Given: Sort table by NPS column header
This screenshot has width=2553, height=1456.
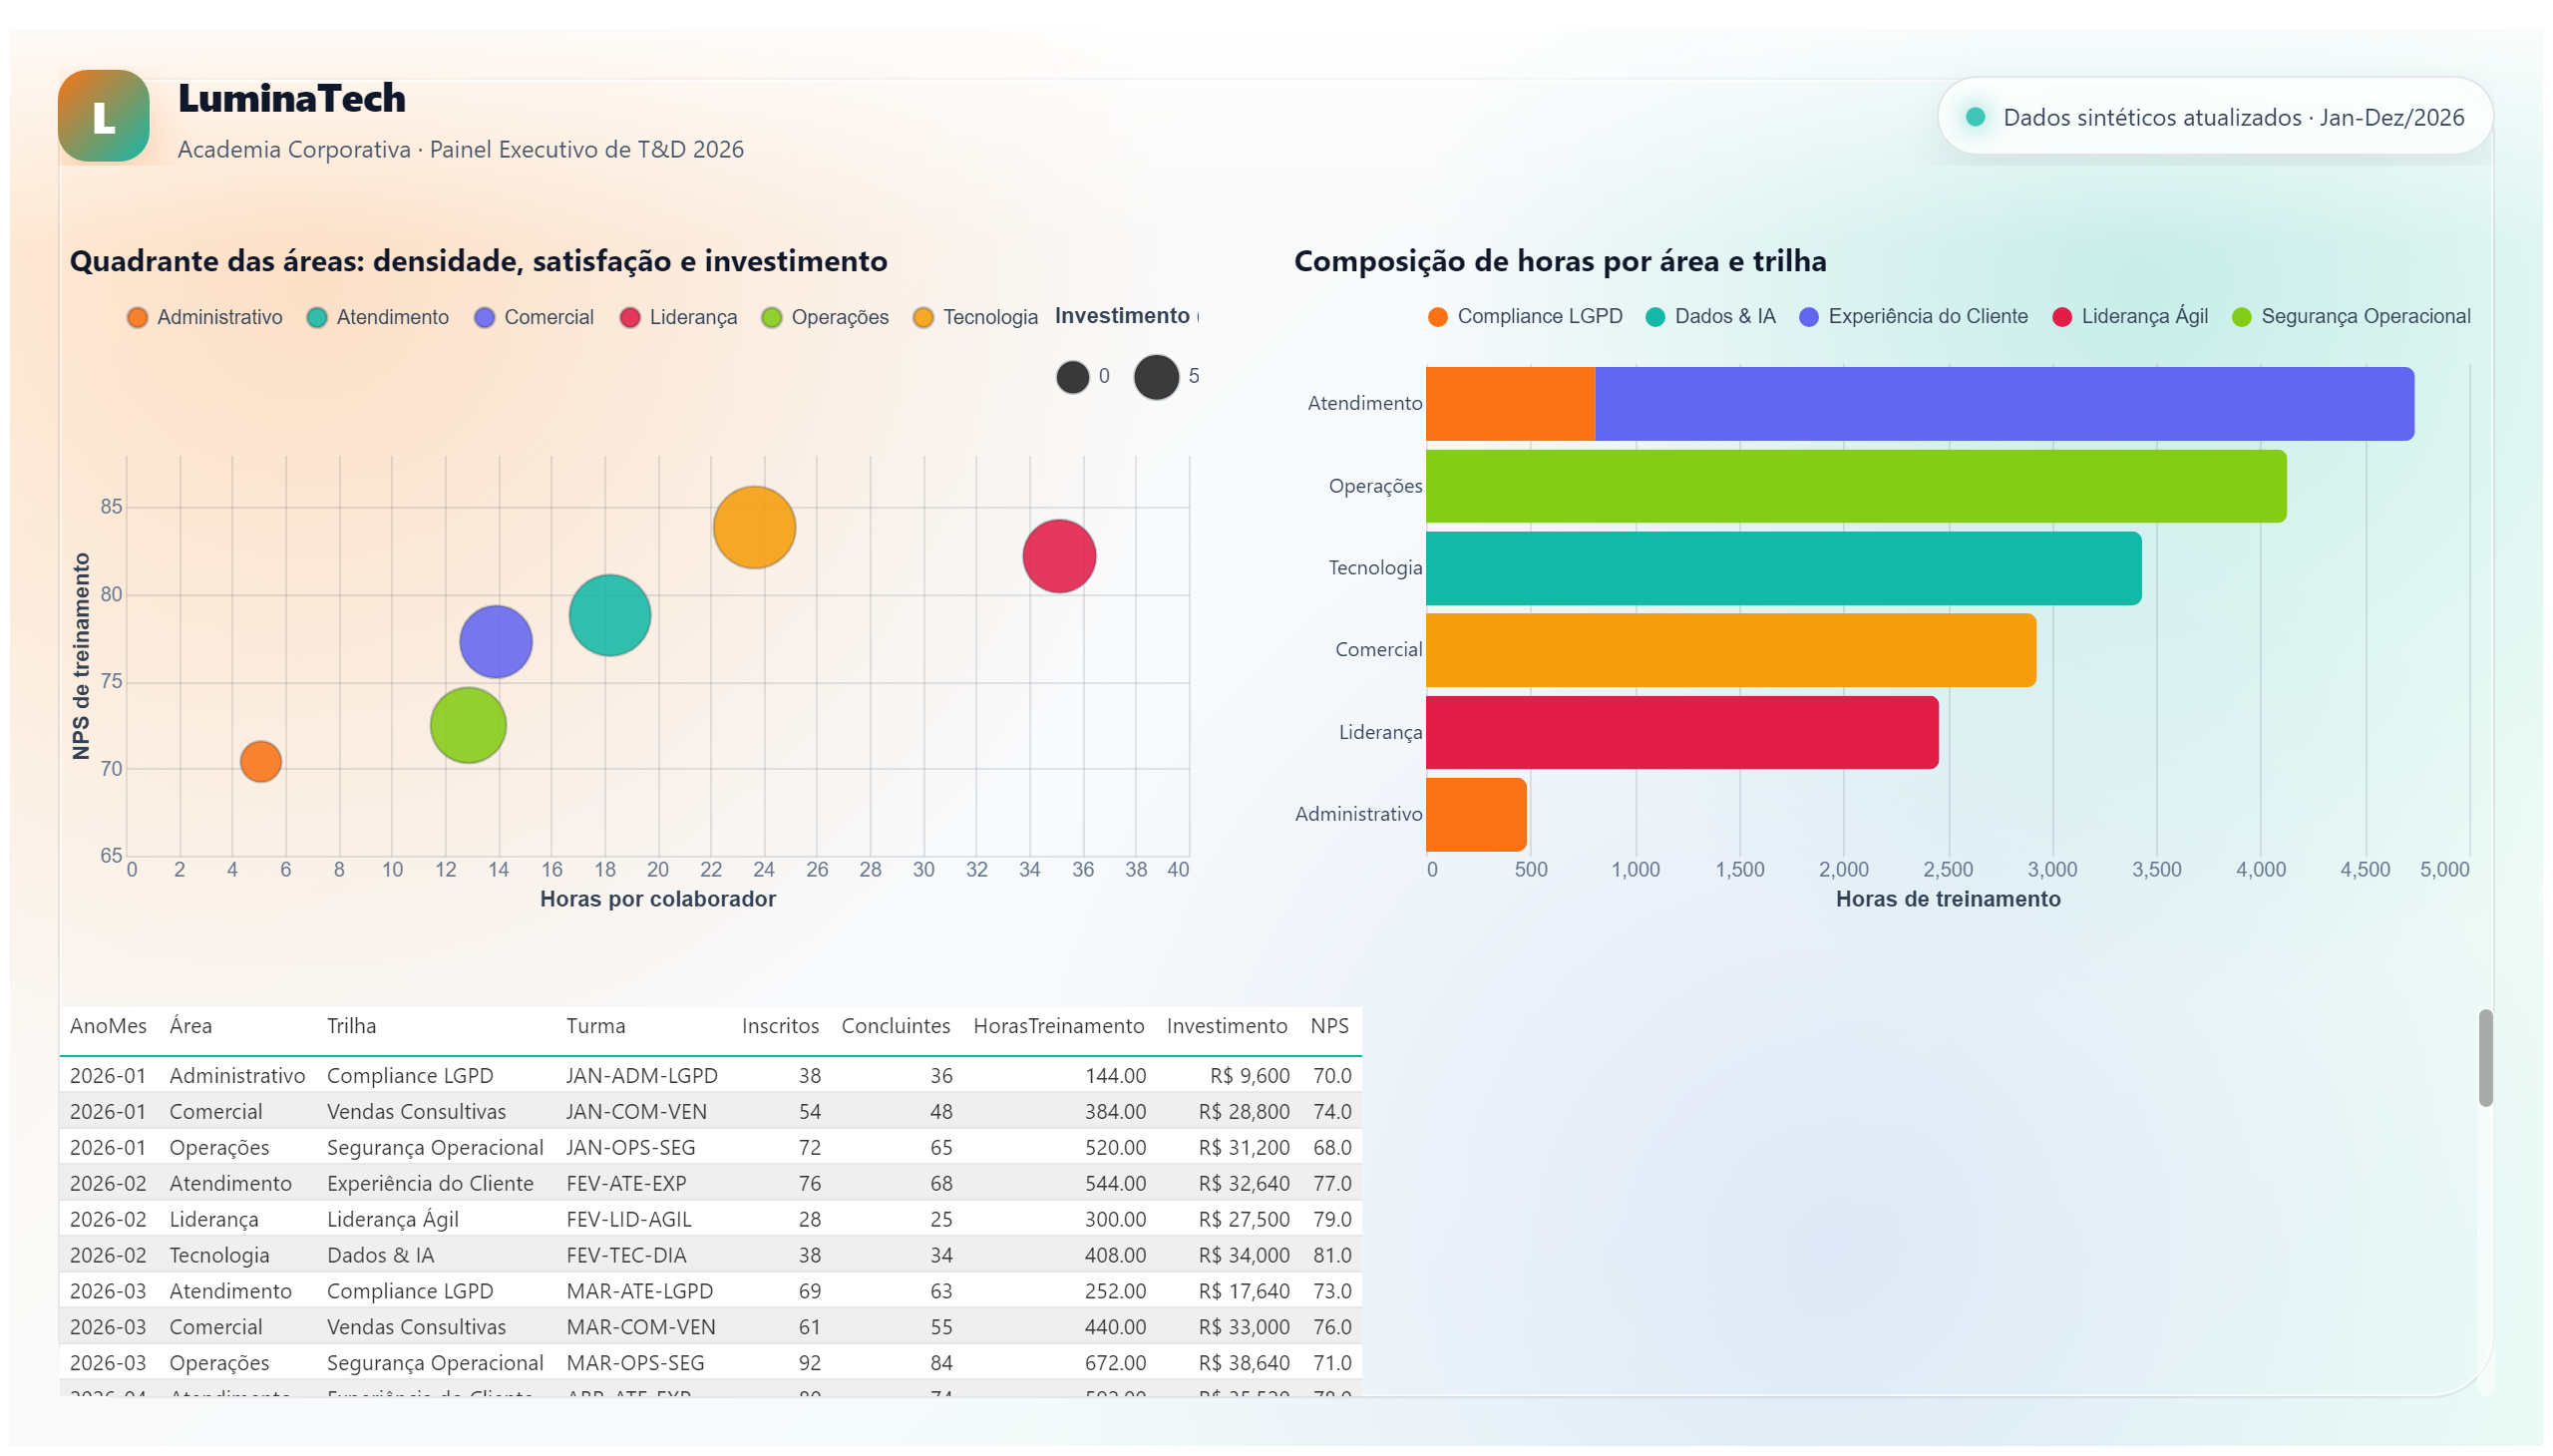Looking at the screenshot, I should click(x=1329, y=1027).
